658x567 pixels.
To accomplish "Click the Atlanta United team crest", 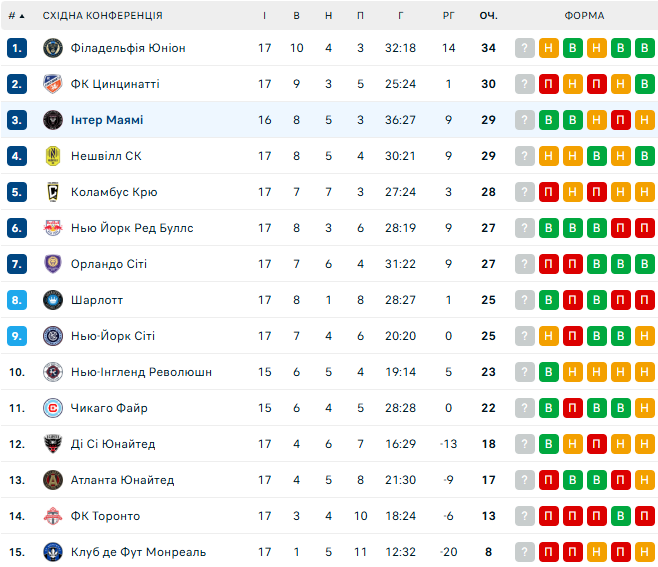I will coord(53,480).
